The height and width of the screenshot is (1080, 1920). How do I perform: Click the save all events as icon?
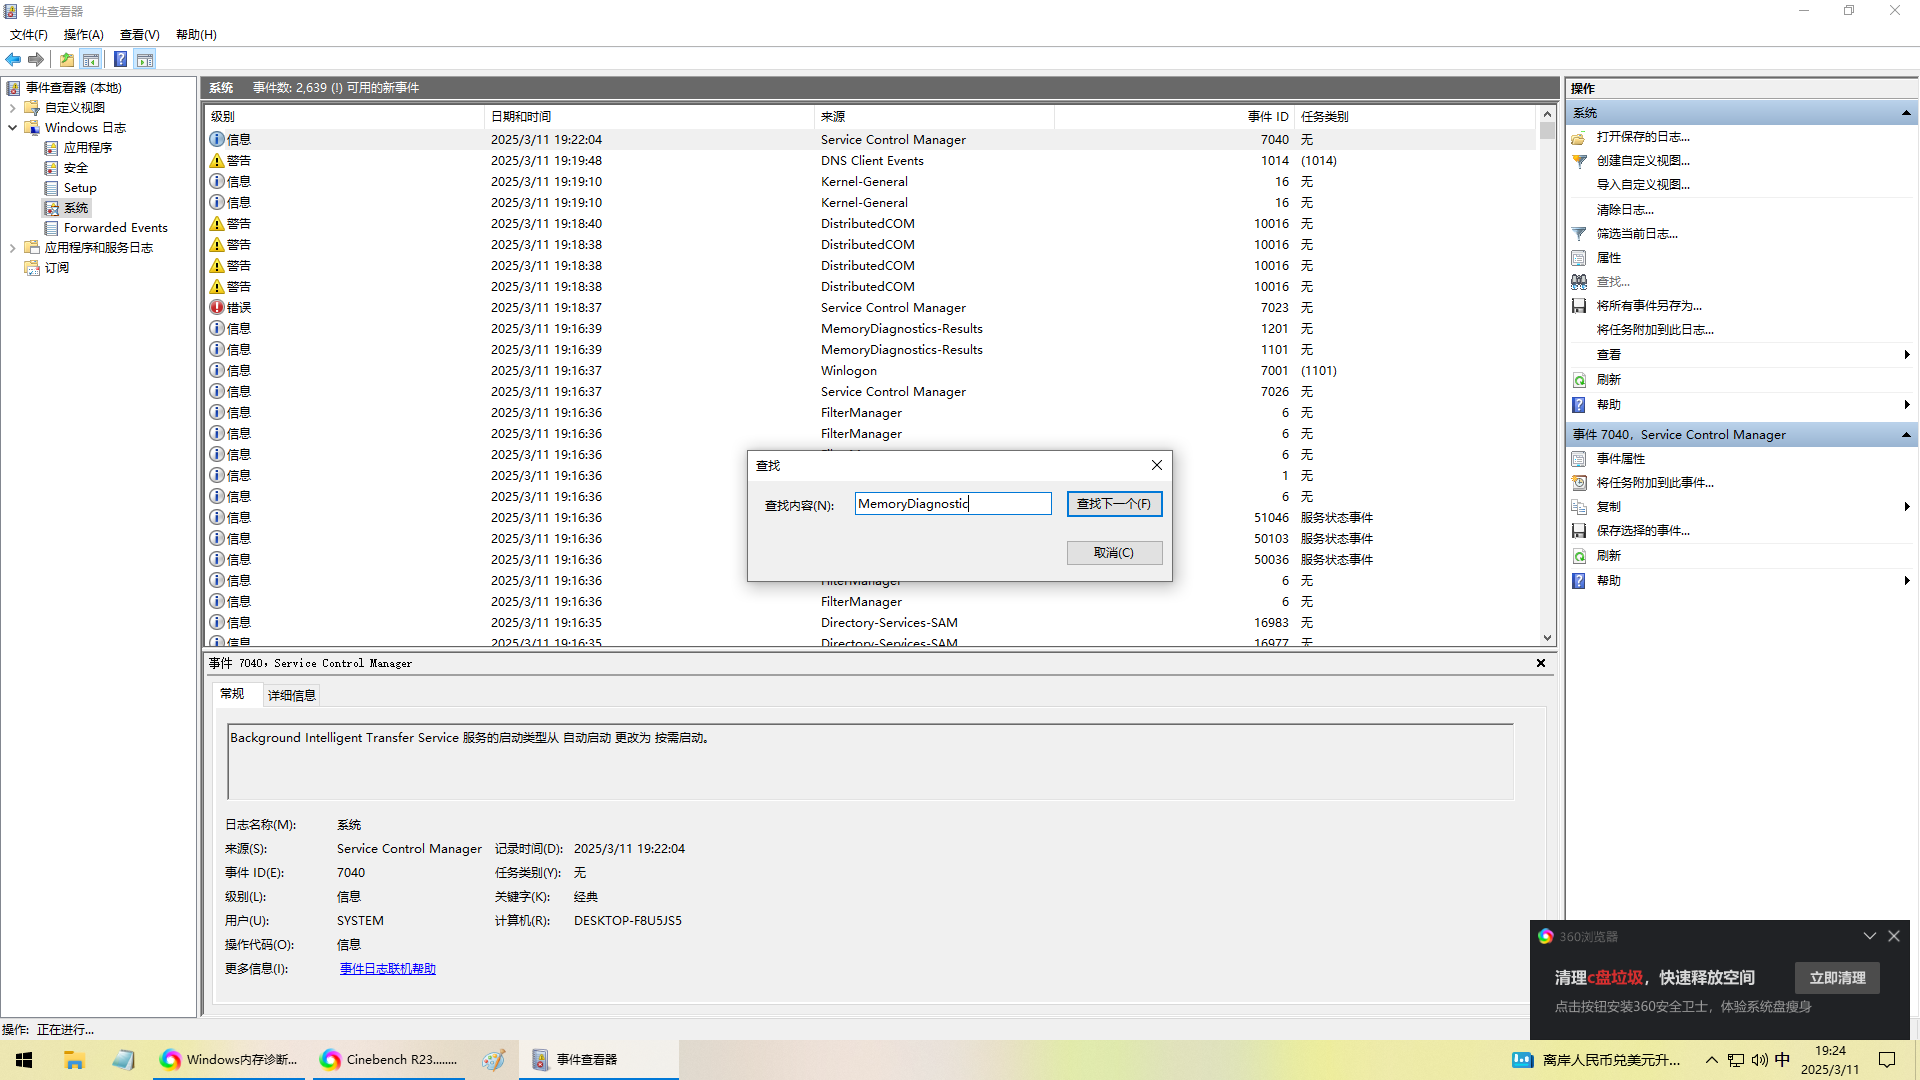(1579, 306)
